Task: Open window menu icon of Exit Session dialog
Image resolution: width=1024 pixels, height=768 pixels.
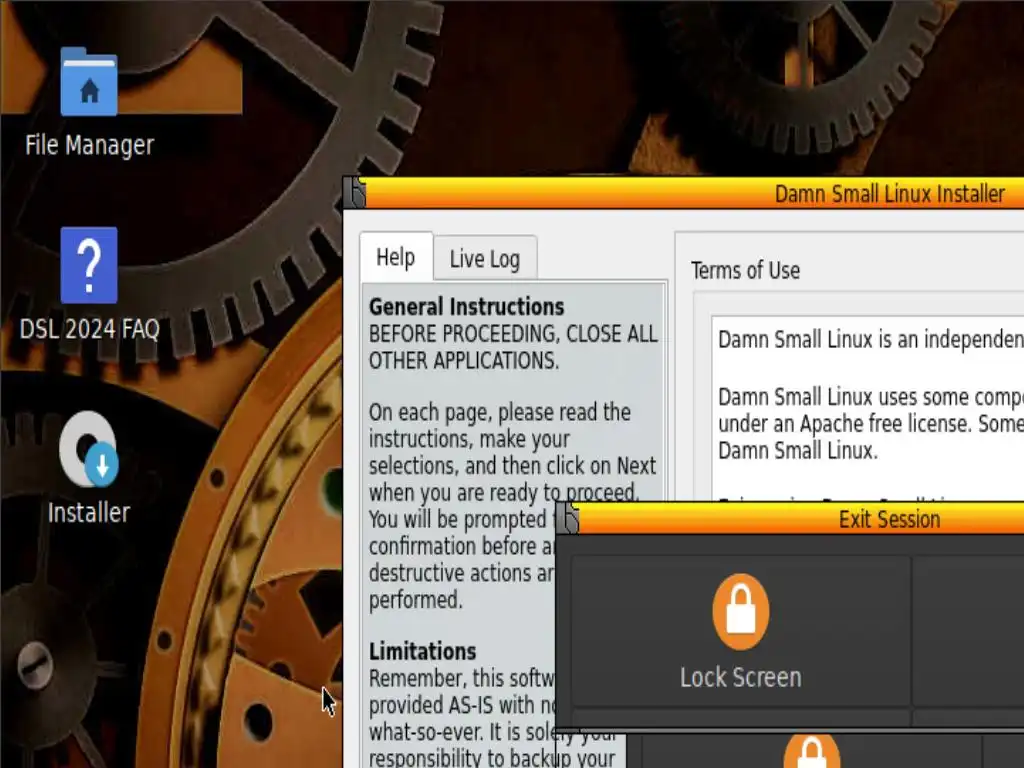Action: [568, 519]
